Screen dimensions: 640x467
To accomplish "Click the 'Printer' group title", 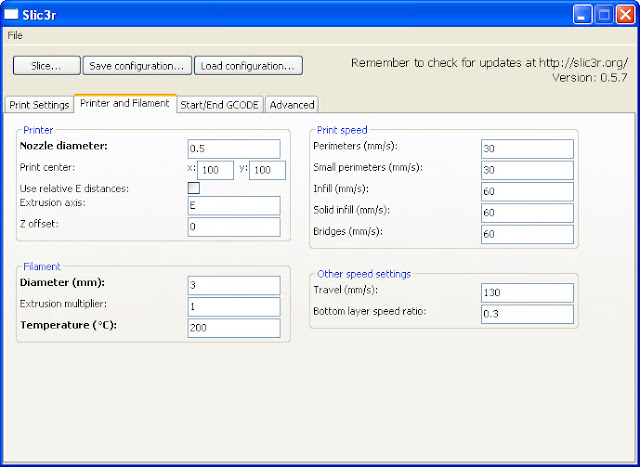I will (38, 130).
